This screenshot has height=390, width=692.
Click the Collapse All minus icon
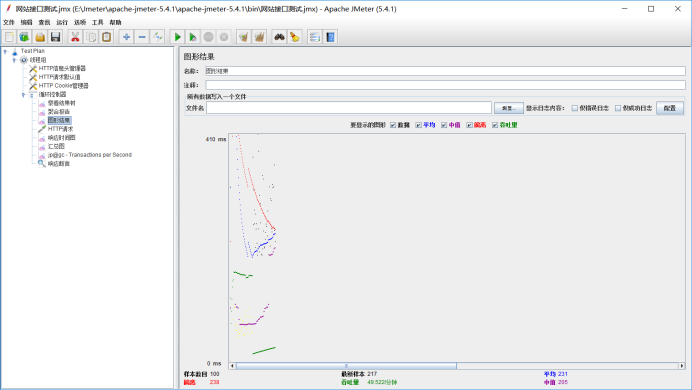click(x=142, y=37)
